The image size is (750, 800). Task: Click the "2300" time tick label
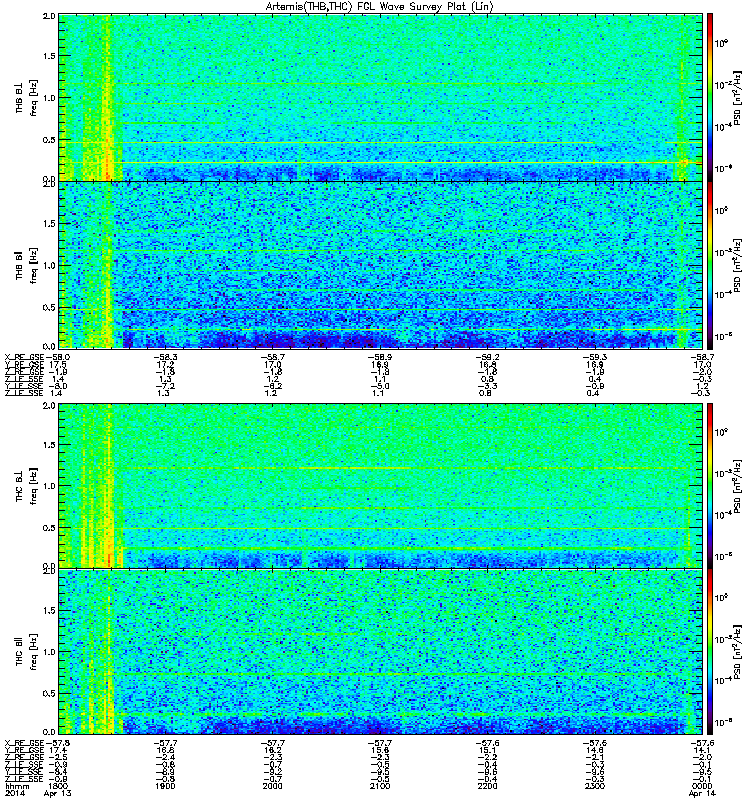click(x=594, y=786)
